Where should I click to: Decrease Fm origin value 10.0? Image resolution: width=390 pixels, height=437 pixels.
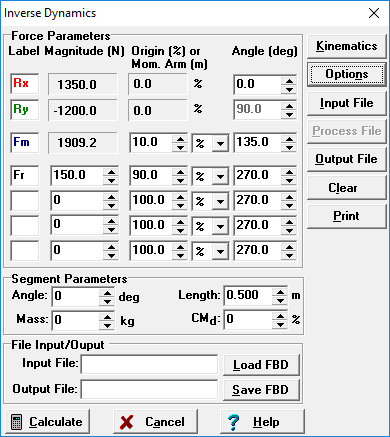coord(180,148)
